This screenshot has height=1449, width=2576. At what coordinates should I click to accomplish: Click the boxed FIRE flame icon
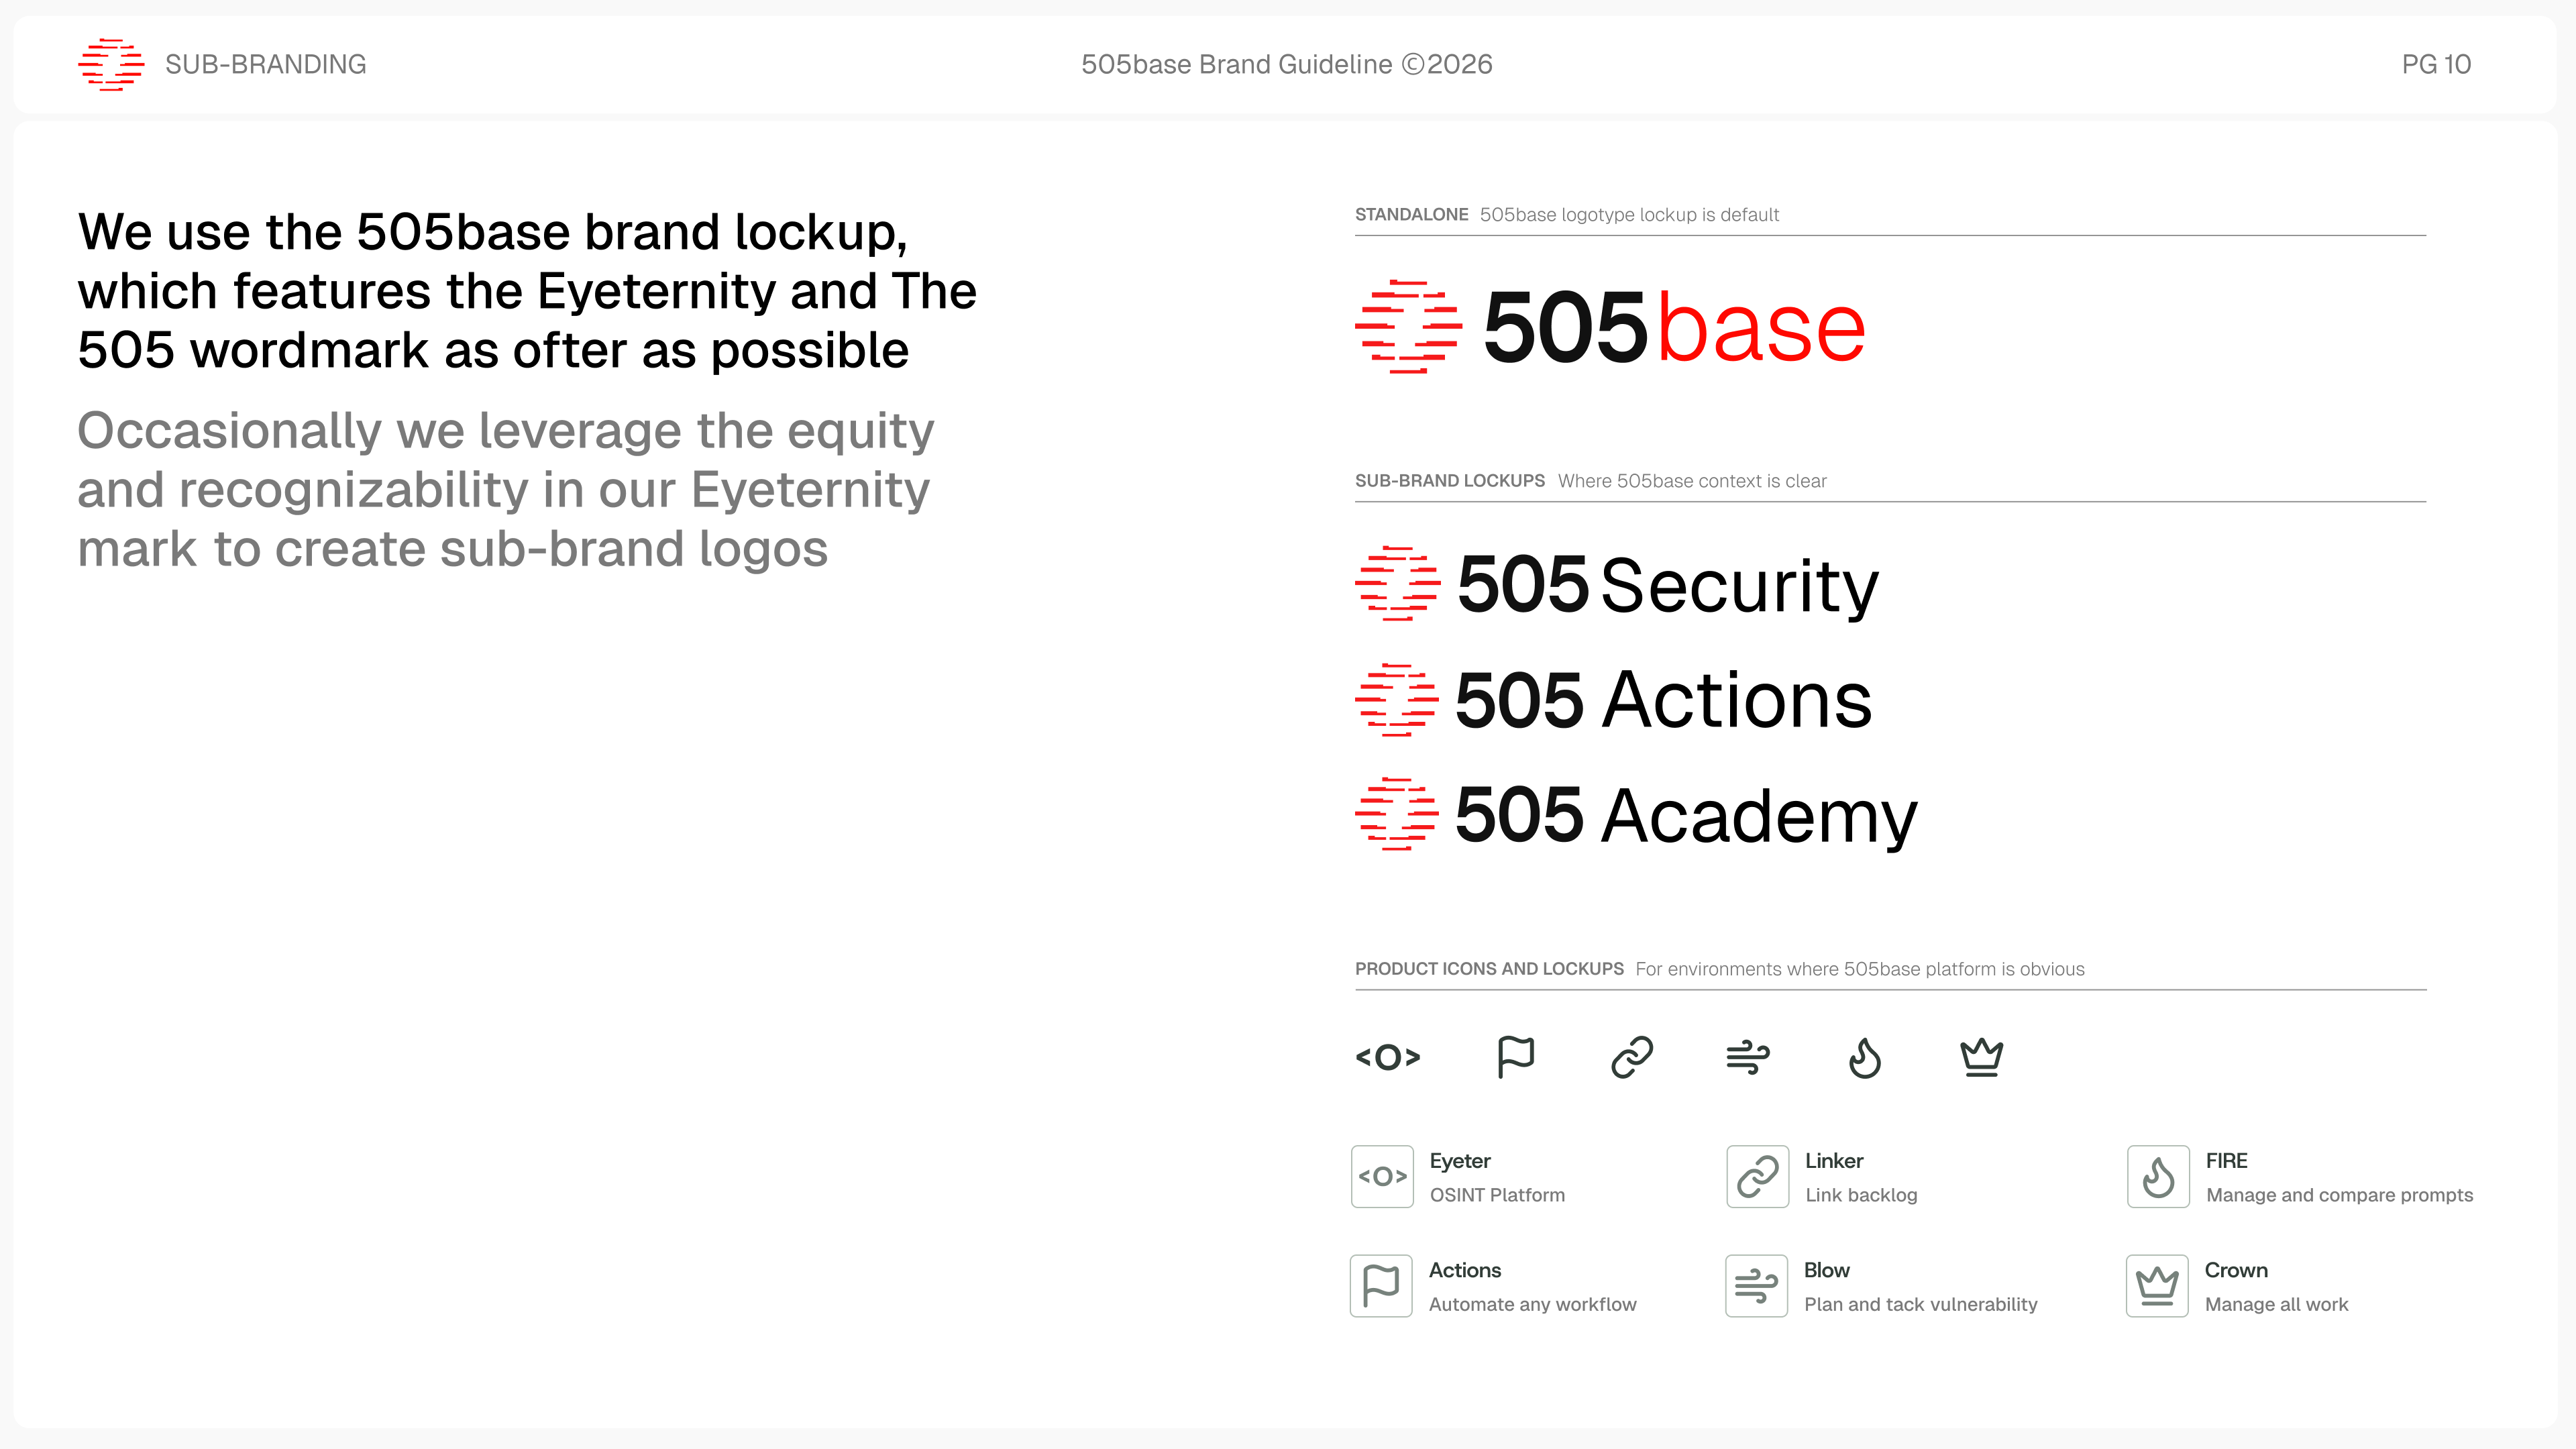[x=2158, y=1177]
